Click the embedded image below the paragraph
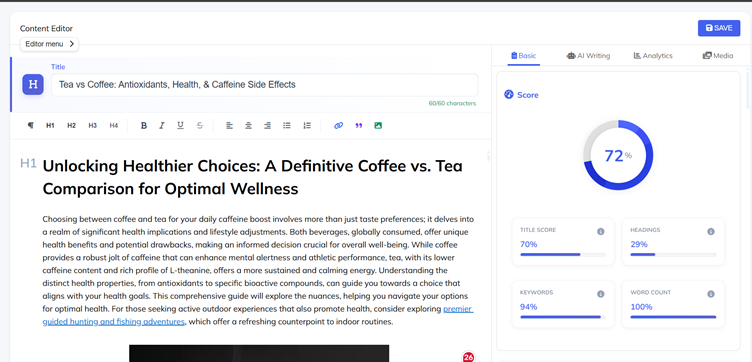Screen dimensions: 752x362 [259, 353]
